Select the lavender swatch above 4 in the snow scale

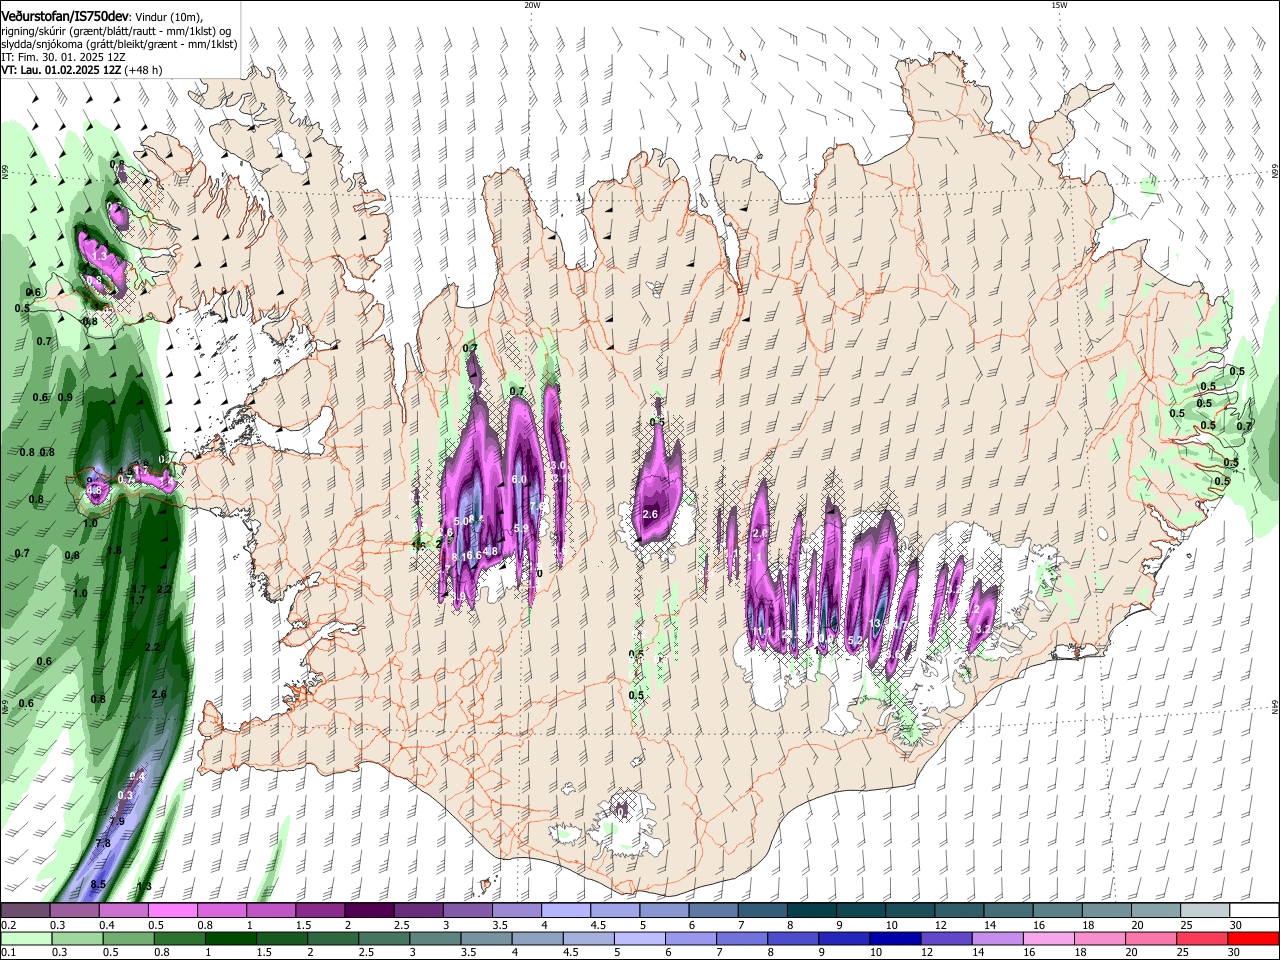[x=566, y=911]
